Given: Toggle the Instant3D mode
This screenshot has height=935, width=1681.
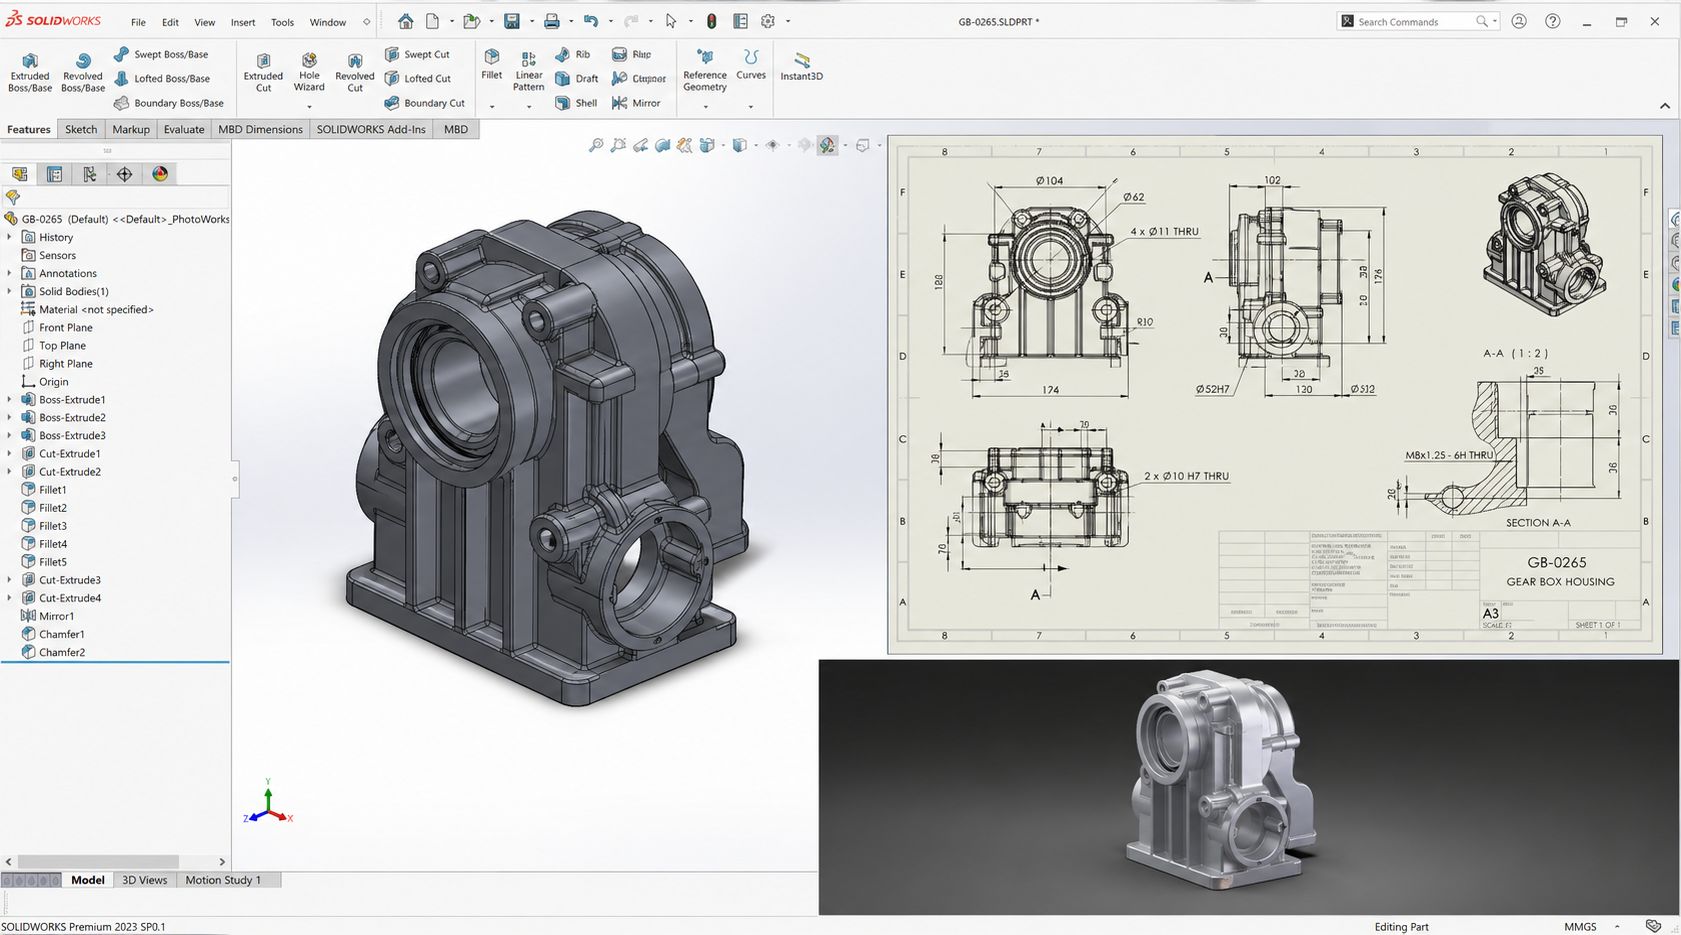Looking at the screenshot, I should coord(801,65).
